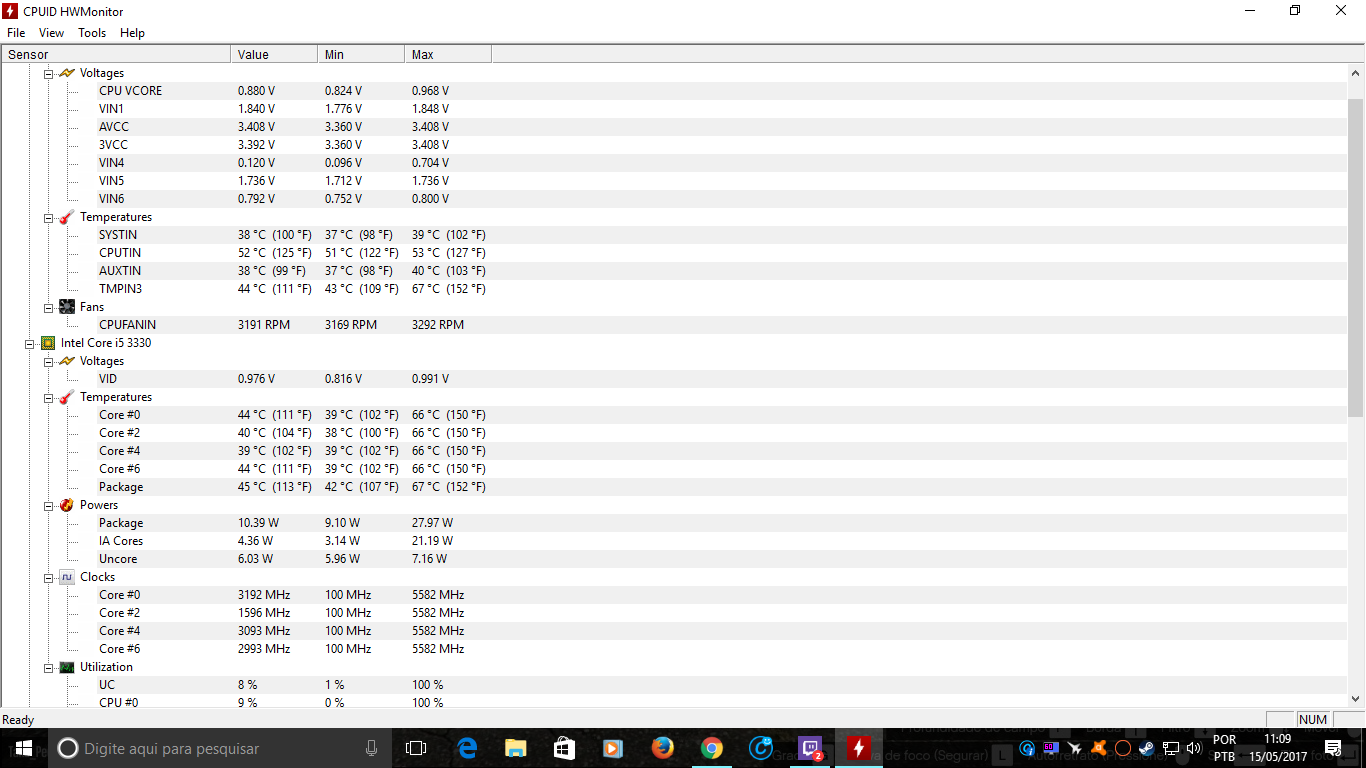This screenshot has width=1366, height=768.
Task: Click the Steam icon in the system tray
Action: coord(1146,748)
